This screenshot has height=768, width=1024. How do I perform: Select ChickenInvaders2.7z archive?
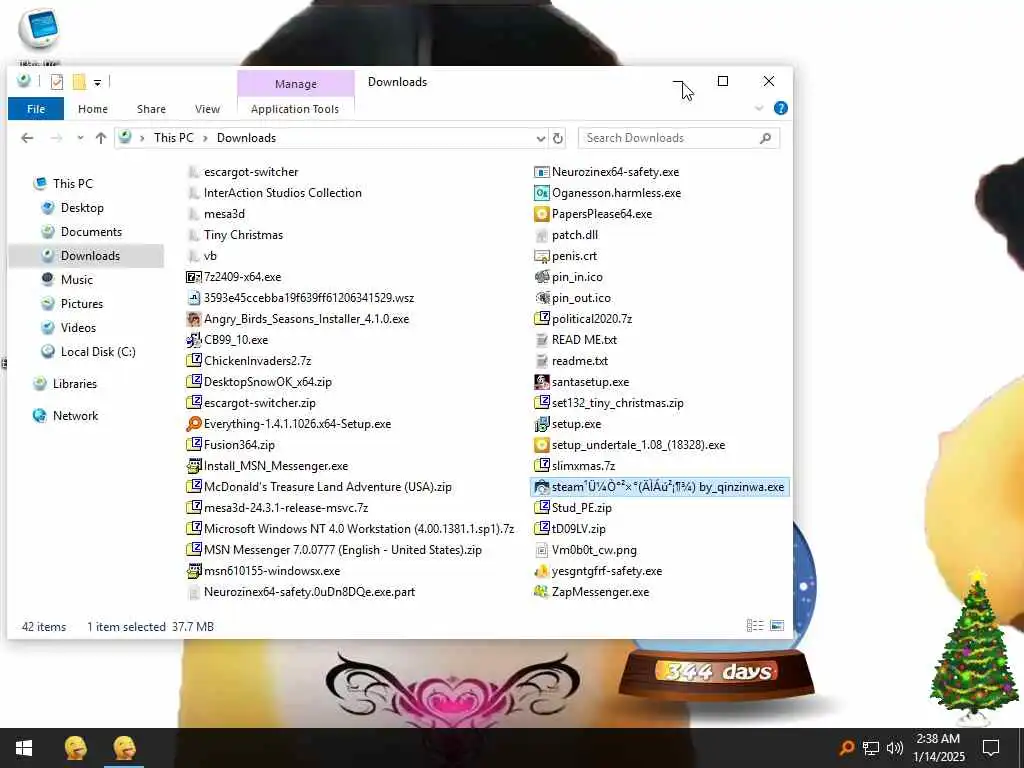257,360
